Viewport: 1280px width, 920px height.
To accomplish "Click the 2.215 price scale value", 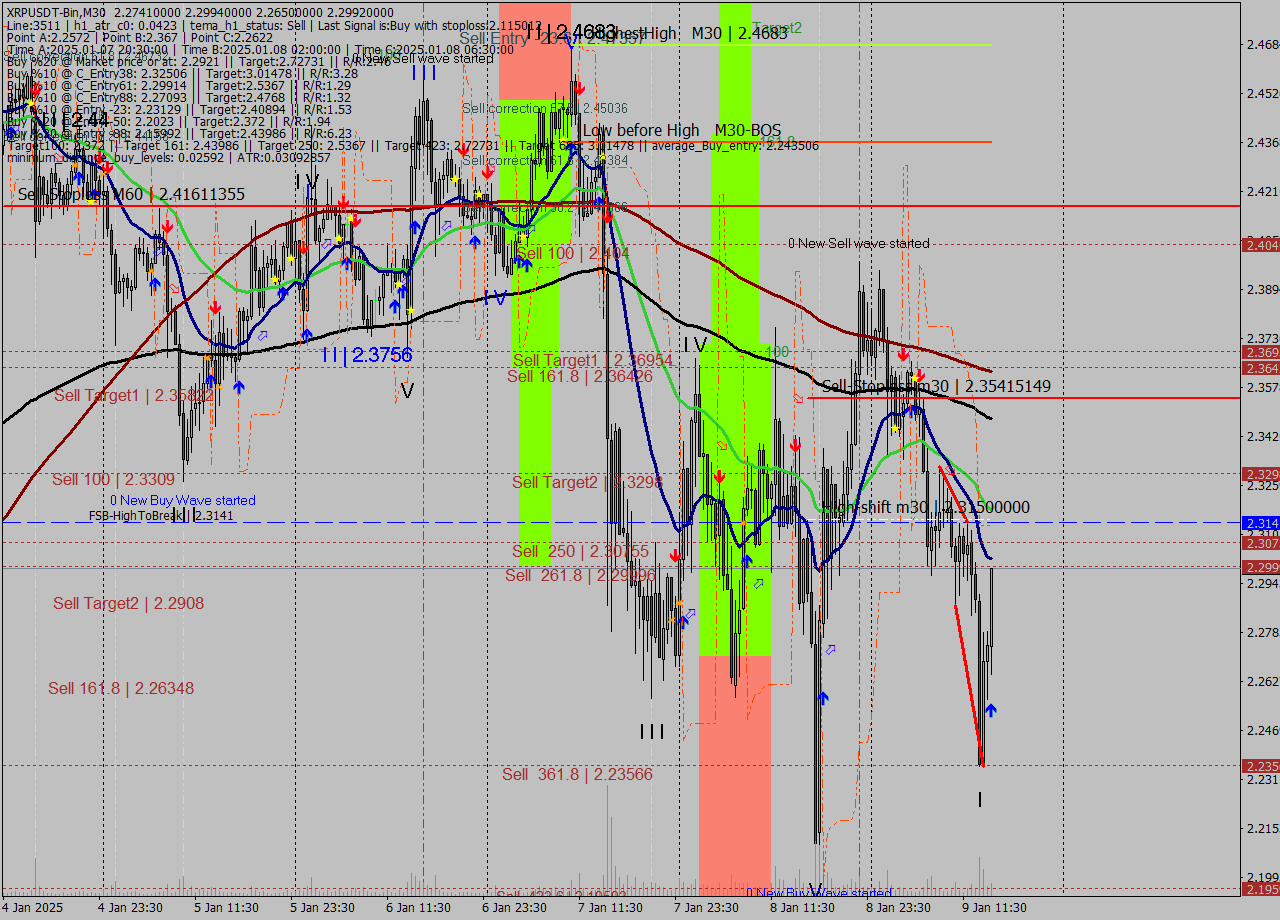I will pos(1262,828).
